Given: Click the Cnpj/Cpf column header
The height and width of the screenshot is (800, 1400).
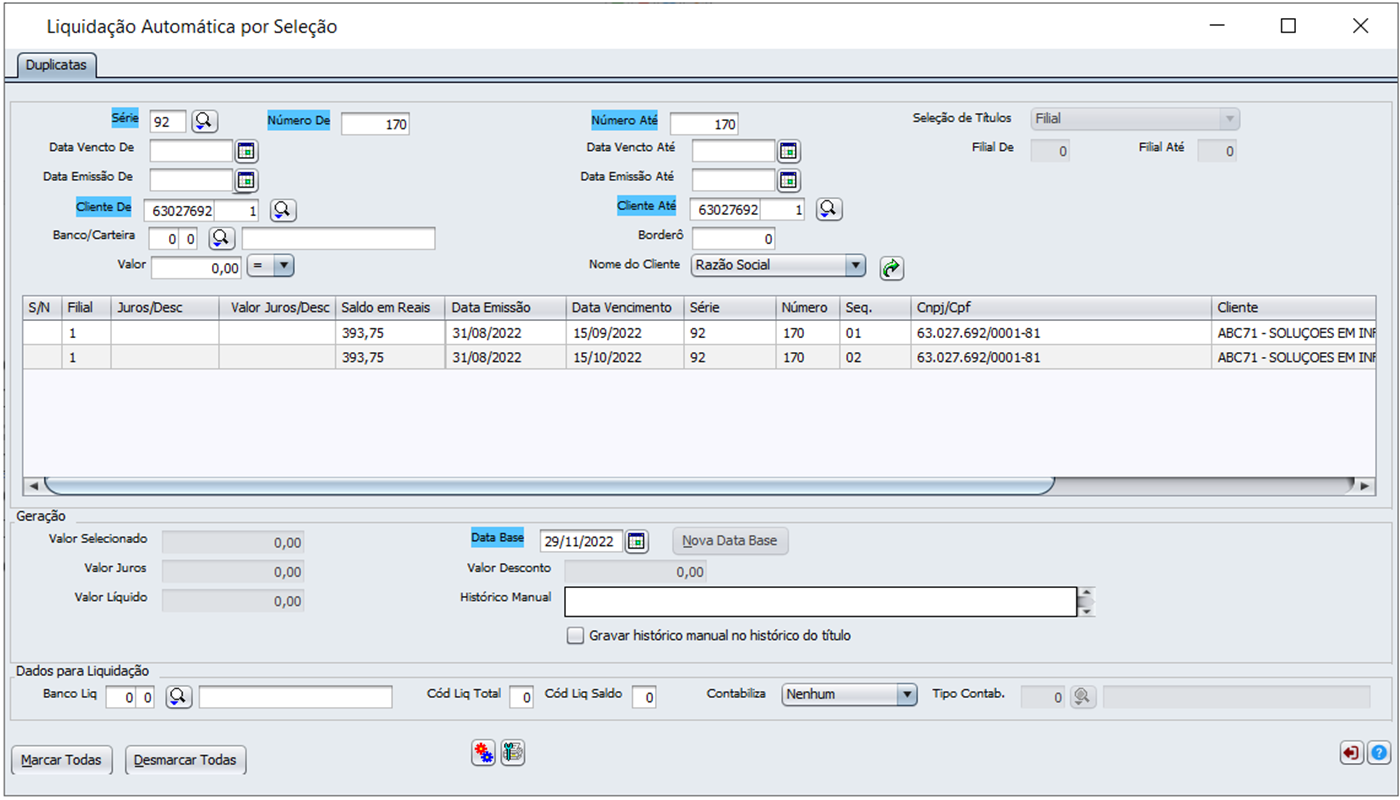Looking at the screenshot, I should click(x=1061, y=307).
